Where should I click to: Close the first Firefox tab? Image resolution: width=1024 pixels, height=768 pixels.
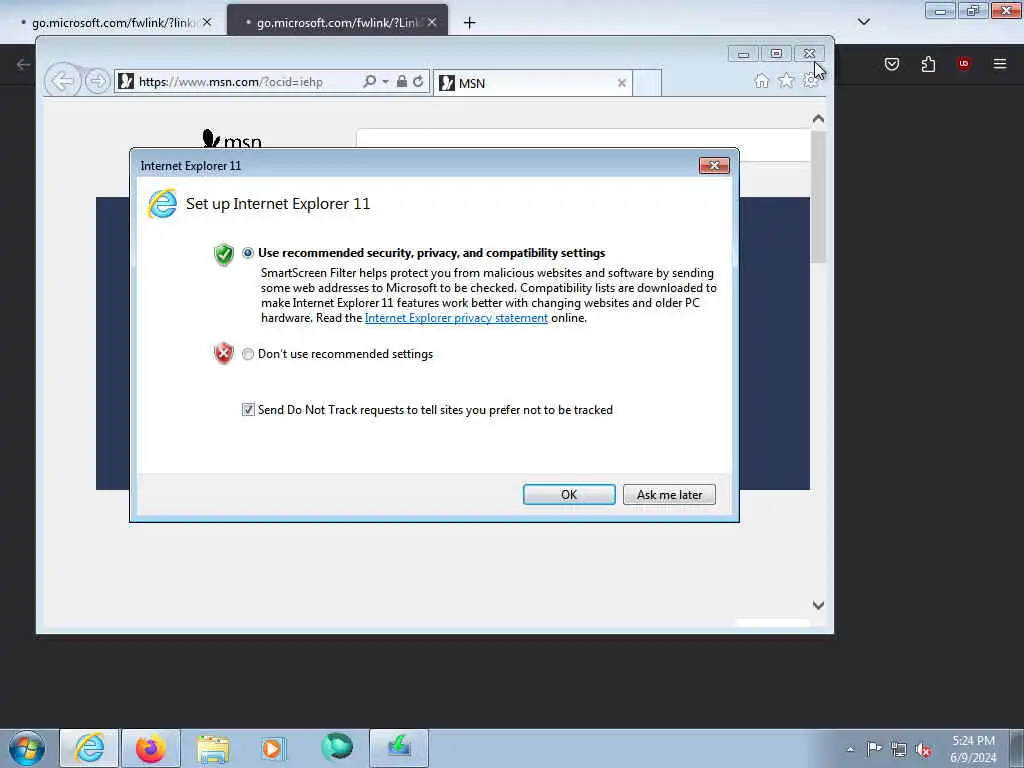[x=207, y=22]
